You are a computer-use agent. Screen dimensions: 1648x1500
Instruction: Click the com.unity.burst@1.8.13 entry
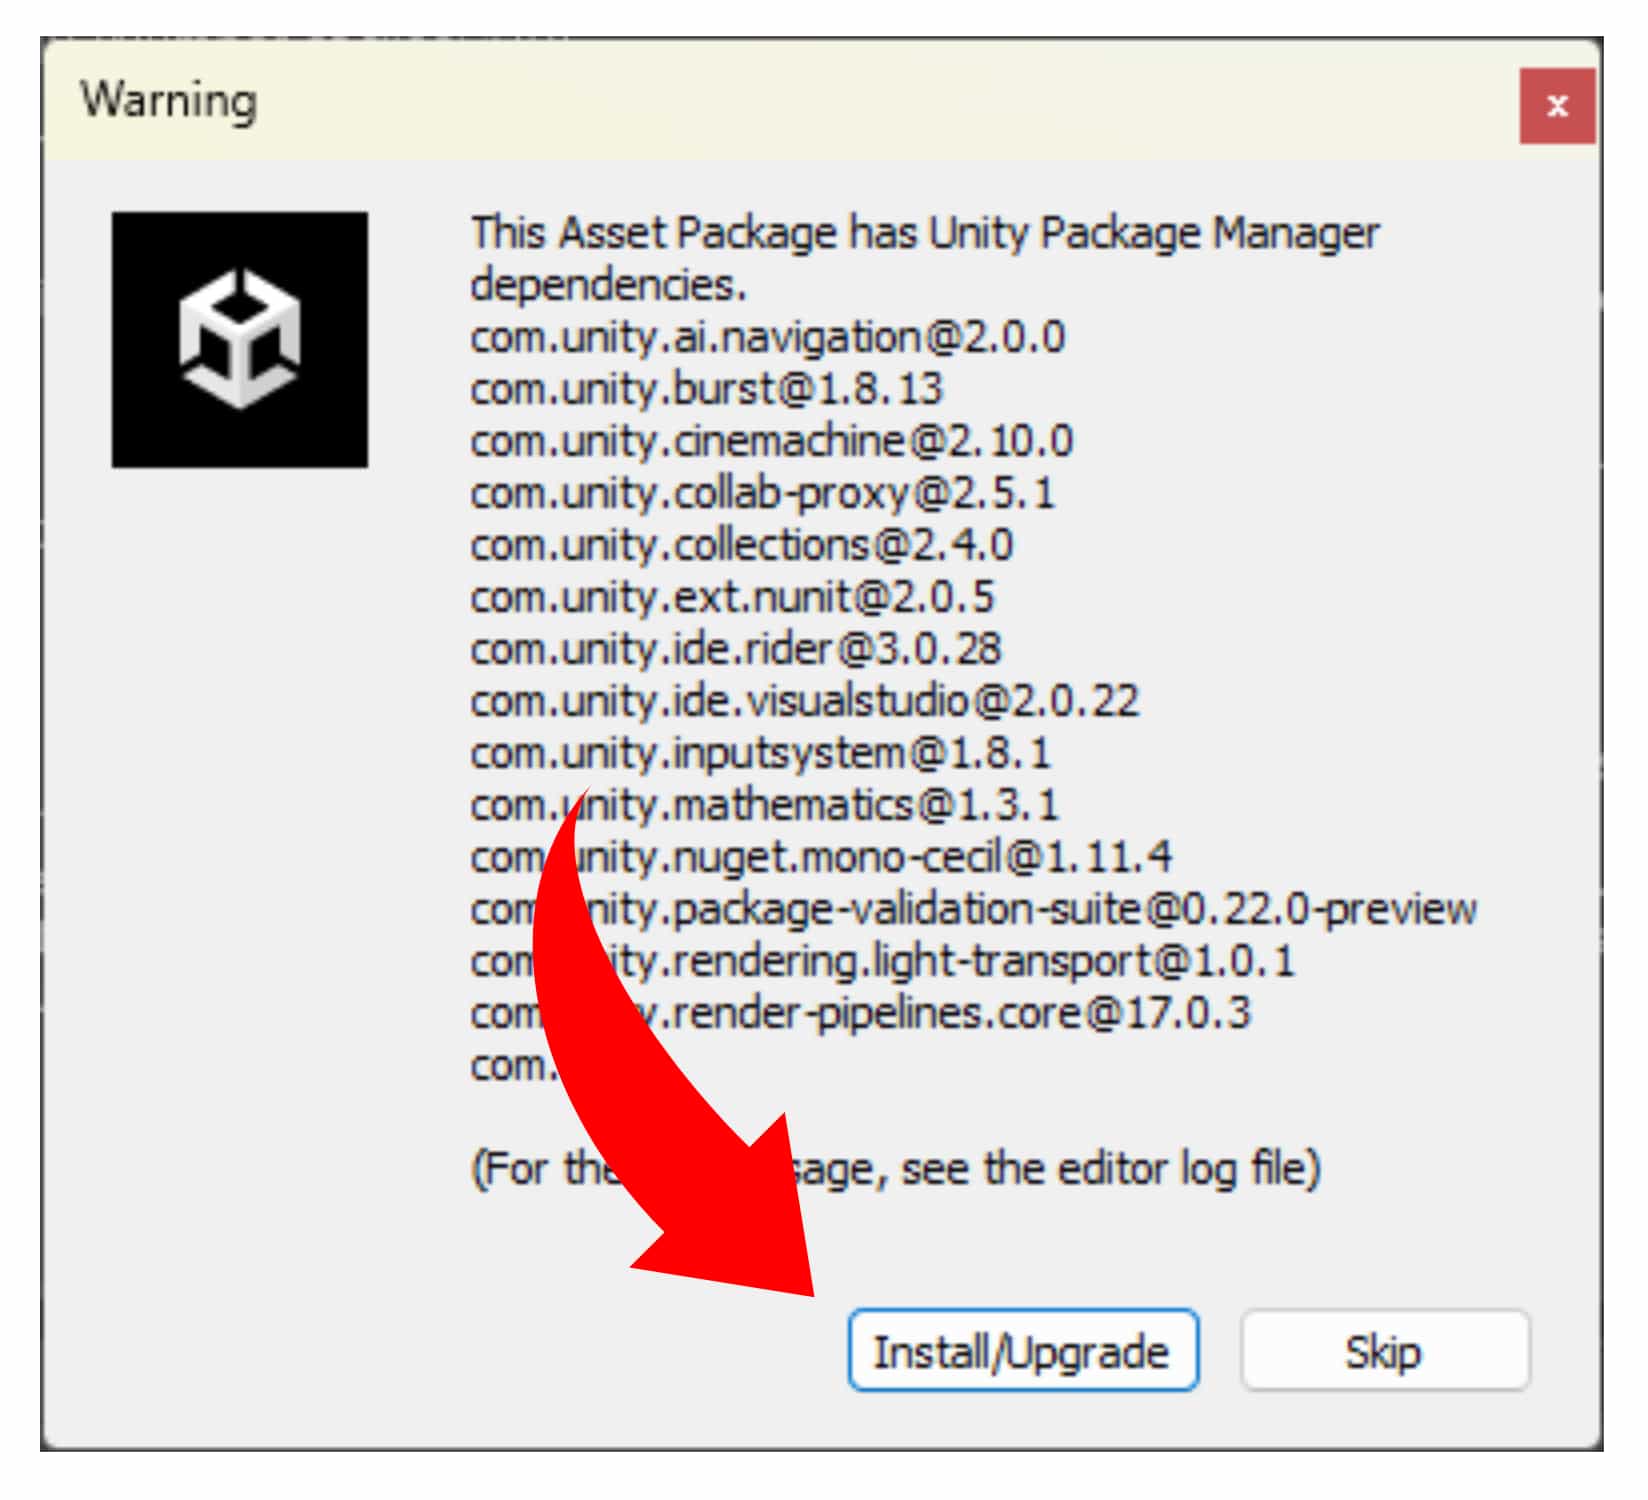pos(706,389)
